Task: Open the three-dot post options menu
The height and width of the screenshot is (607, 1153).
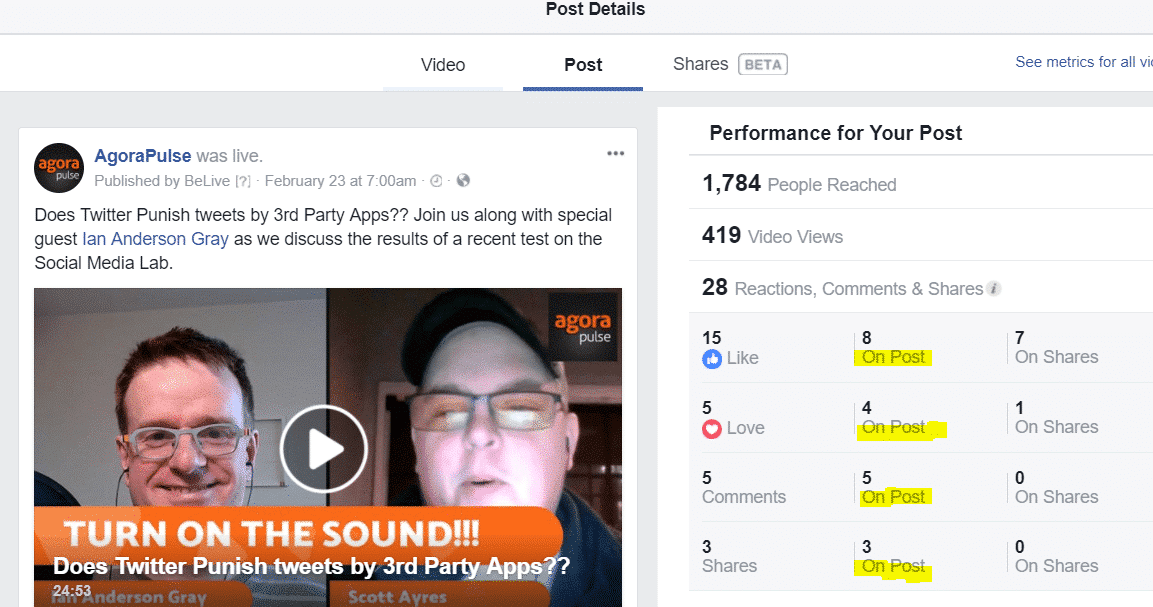Action: click(615, 154)
